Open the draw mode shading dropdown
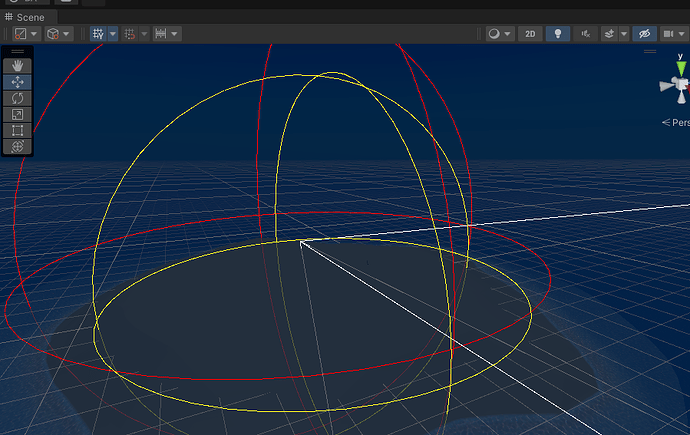The image size is (690, 435). (x=500, y=34)
